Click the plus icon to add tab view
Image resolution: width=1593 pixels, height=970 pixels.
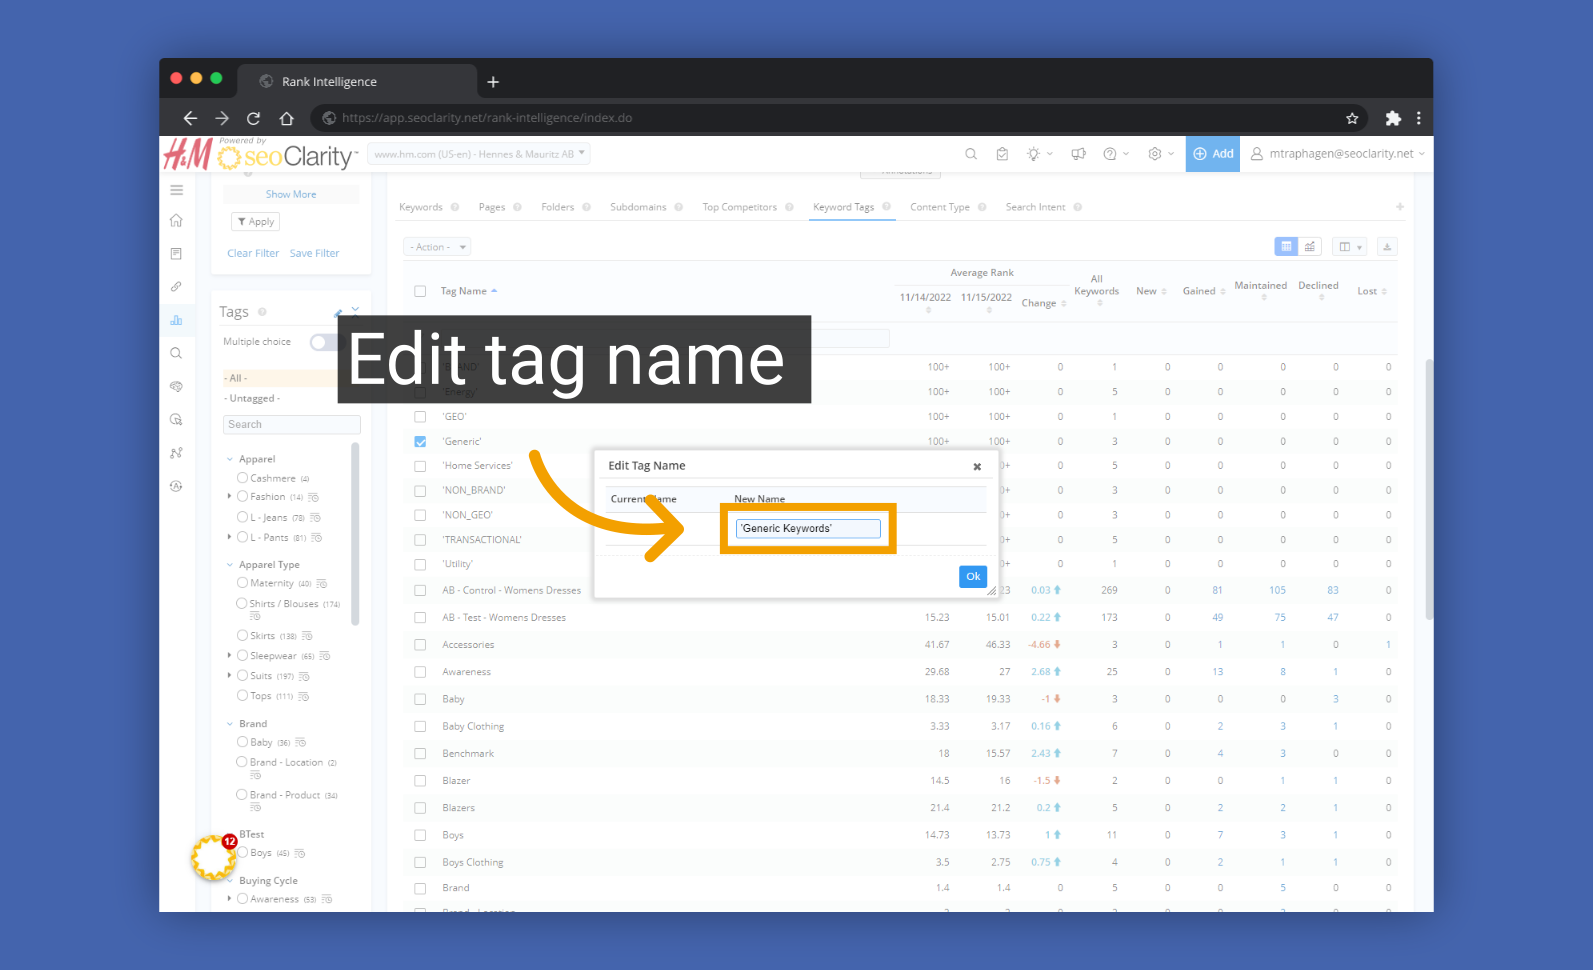point(1400,207)
